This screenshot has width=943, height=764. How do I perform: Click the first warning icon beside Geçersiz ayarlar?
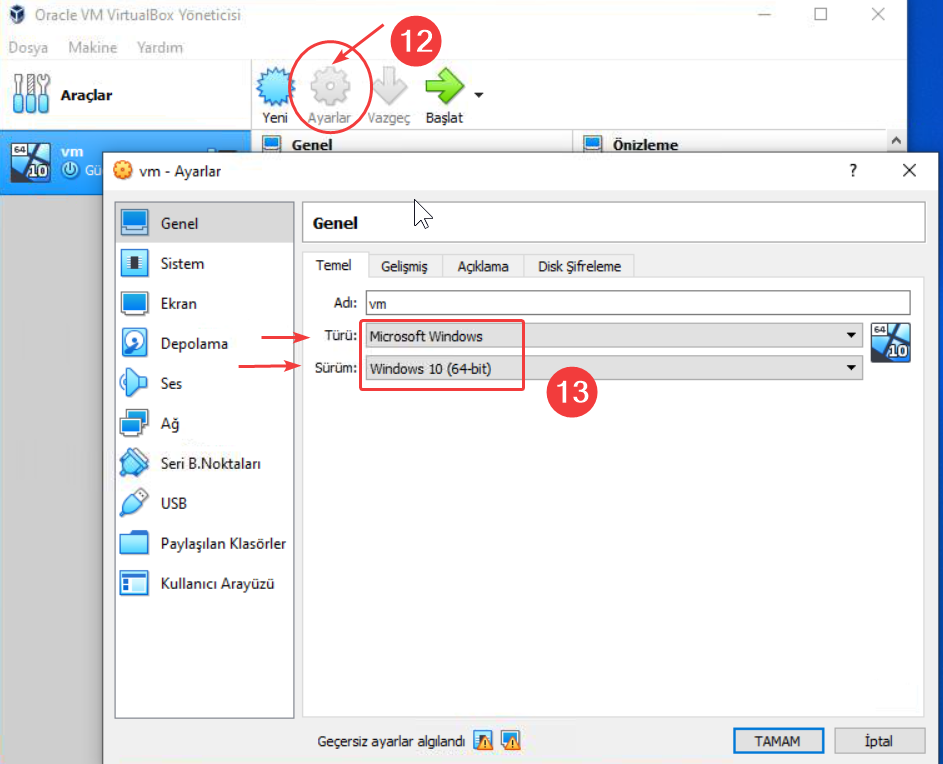[x=483, y=741]
